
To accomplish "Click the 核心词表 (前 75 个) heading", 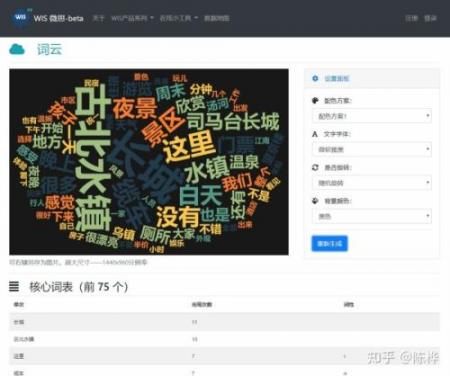I will coord(79,286).
